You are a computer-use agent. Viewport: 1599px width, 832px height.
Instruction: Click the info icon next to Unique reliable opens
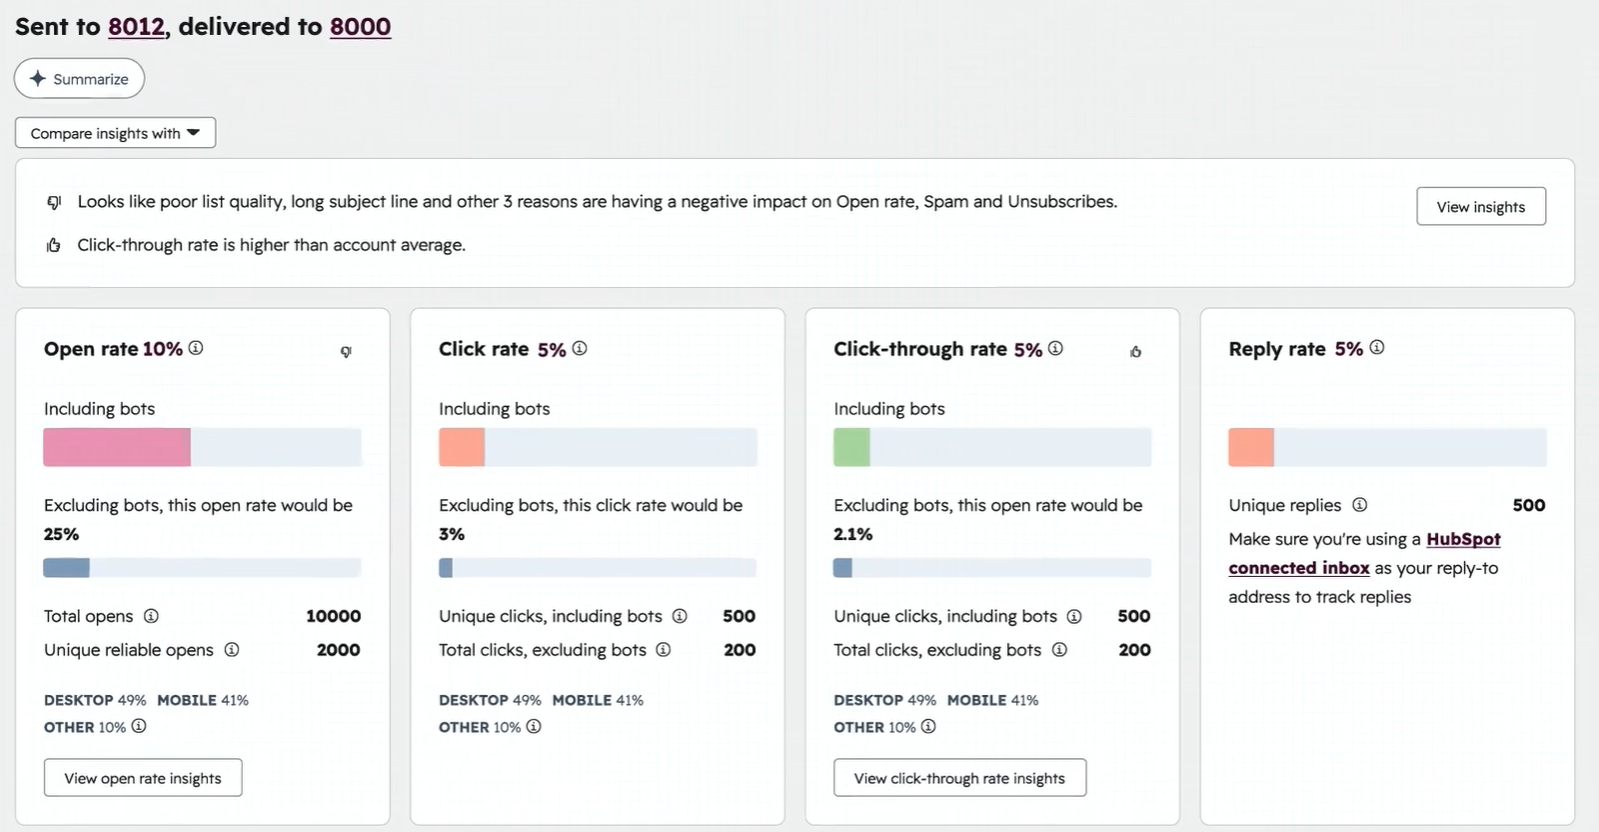click(232, 649)
